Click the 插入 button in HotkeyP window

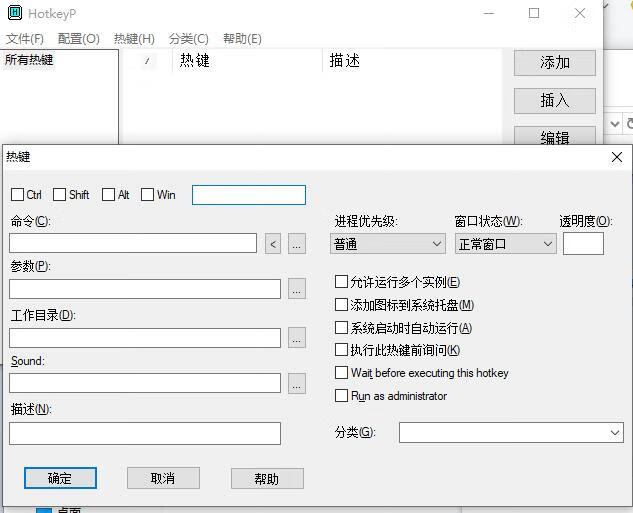(x=555, y=101)
